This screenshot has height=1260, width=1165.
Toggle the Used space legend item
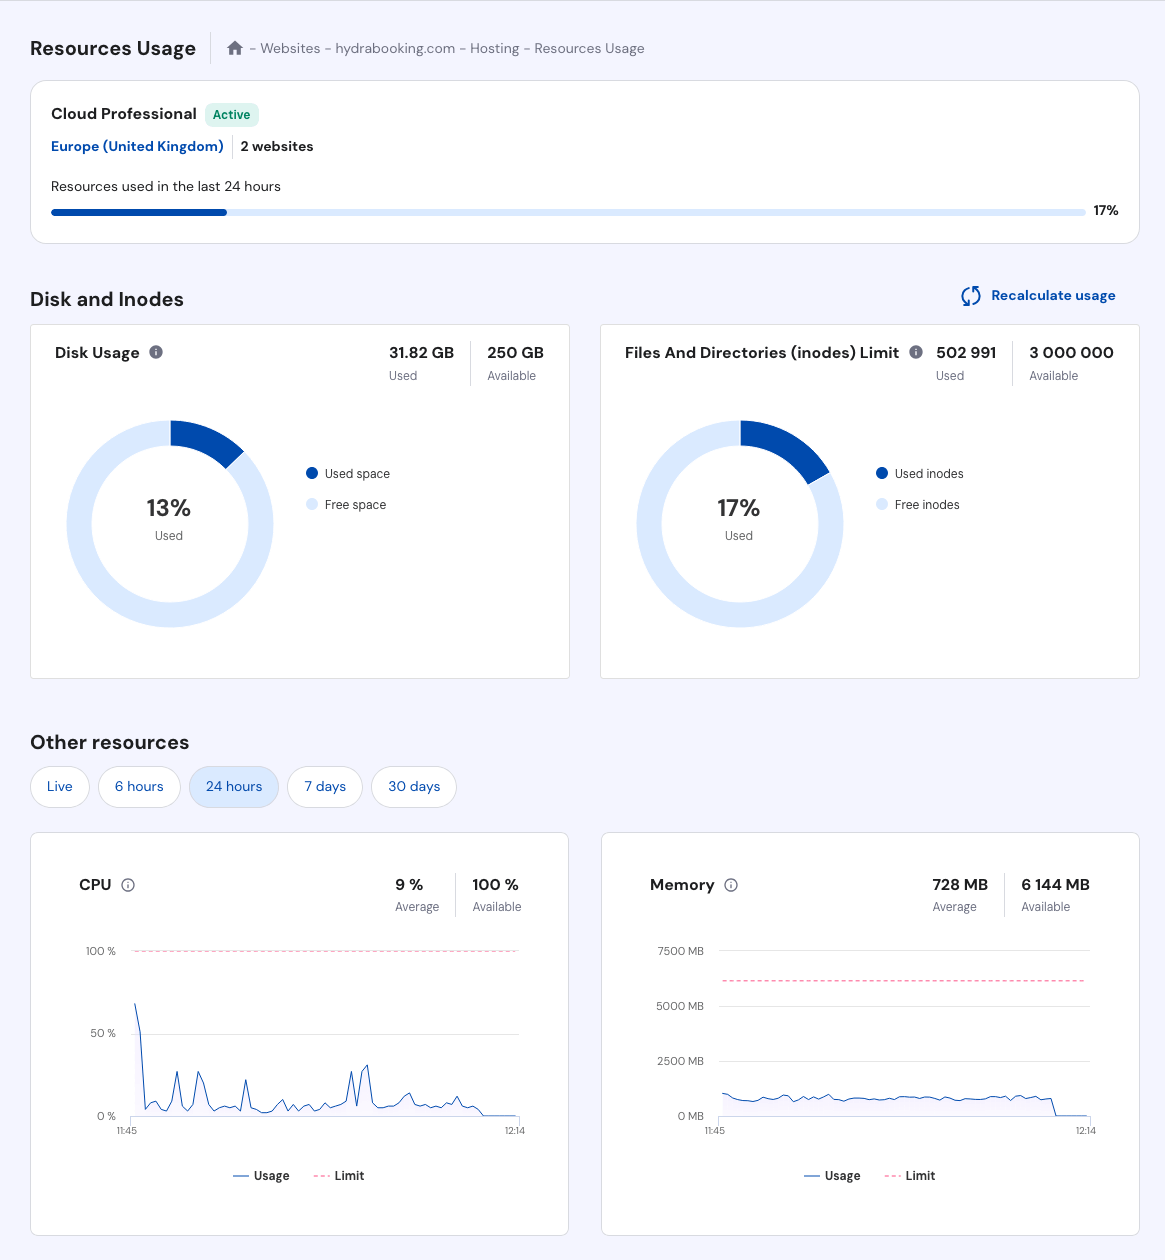(348, 474)
